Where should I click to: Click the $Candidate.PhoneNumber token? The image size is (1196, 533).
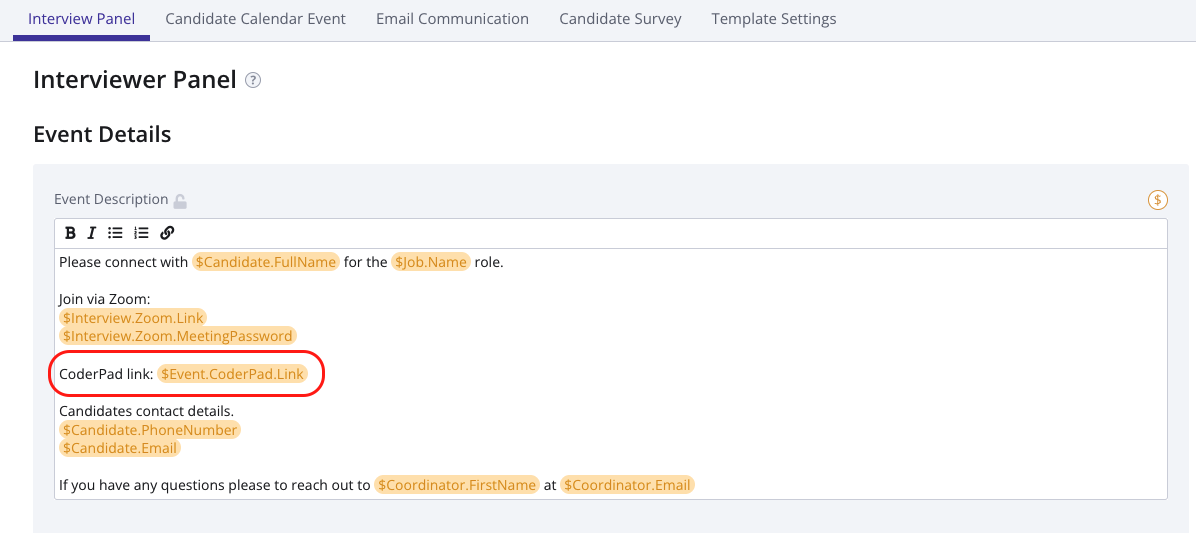coord(150,430)
